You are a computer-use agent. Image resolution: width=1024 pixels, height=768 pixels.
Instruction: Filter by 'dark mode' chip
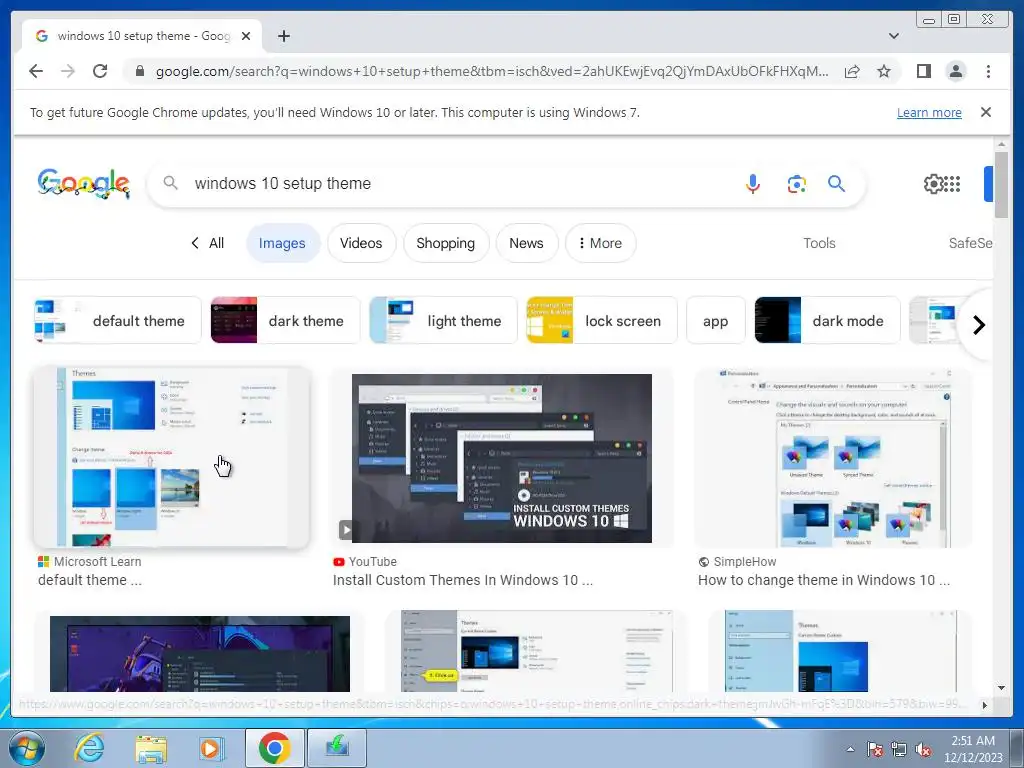827,320
